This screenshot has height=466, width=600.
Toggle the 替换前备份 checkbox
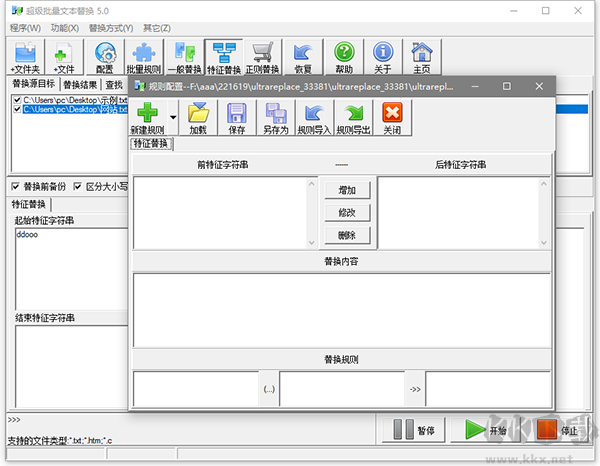pos(16,186)
